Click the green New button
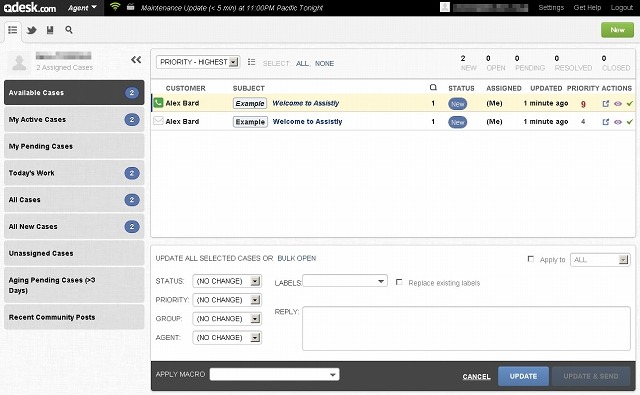This screenshot has width=640, height=395. pyautogui.click(x=617, y=30)
